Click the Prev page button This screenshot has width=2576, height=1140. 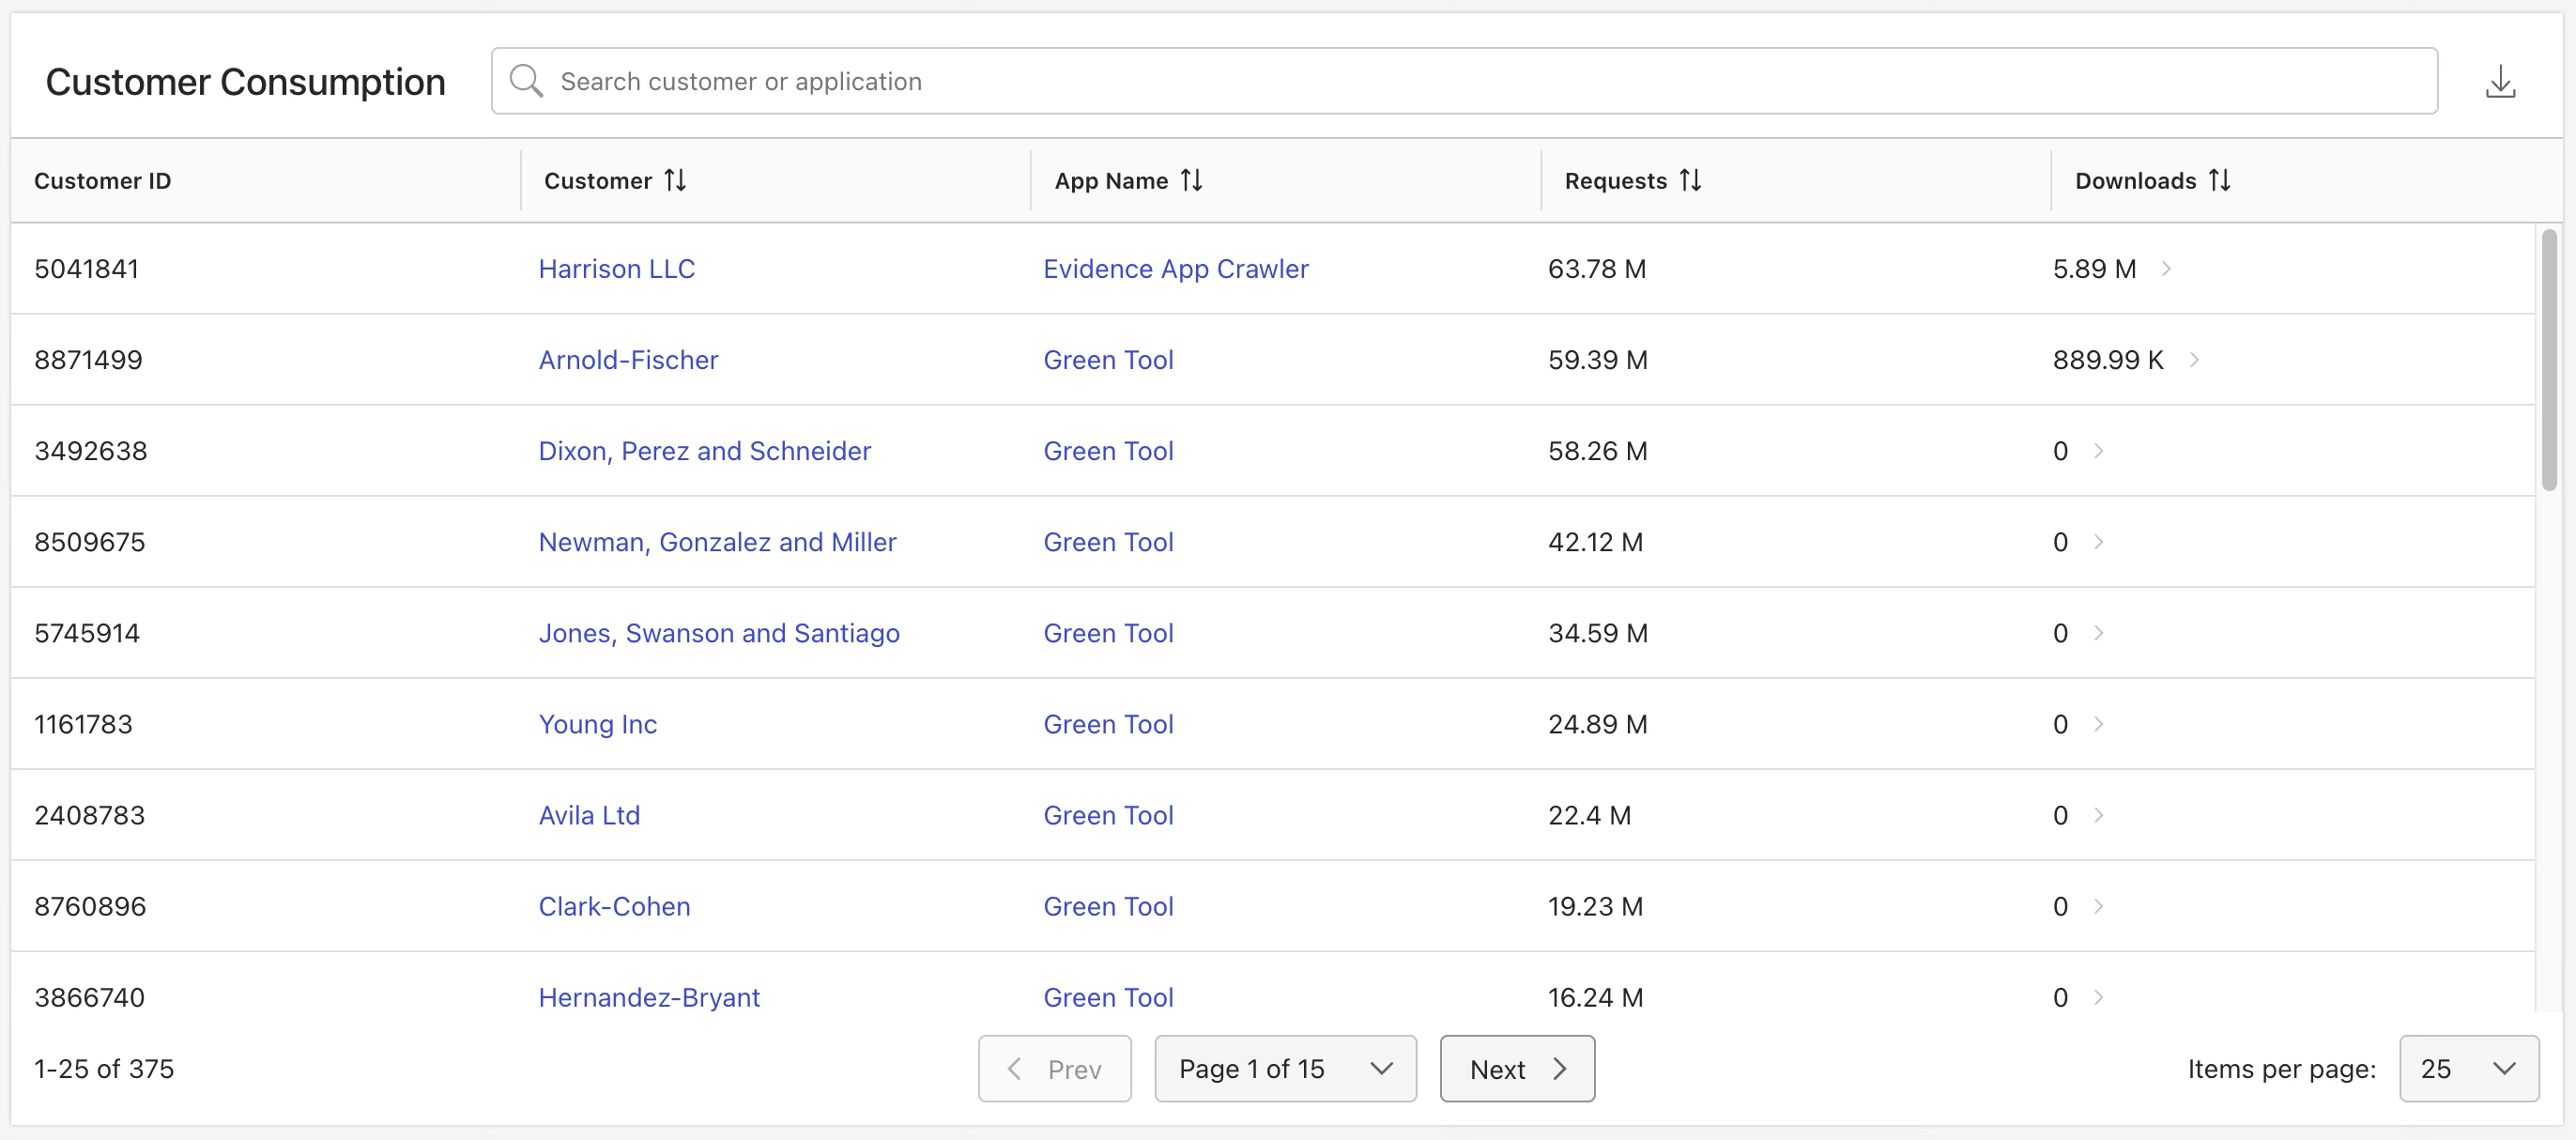point(1054,1068)
